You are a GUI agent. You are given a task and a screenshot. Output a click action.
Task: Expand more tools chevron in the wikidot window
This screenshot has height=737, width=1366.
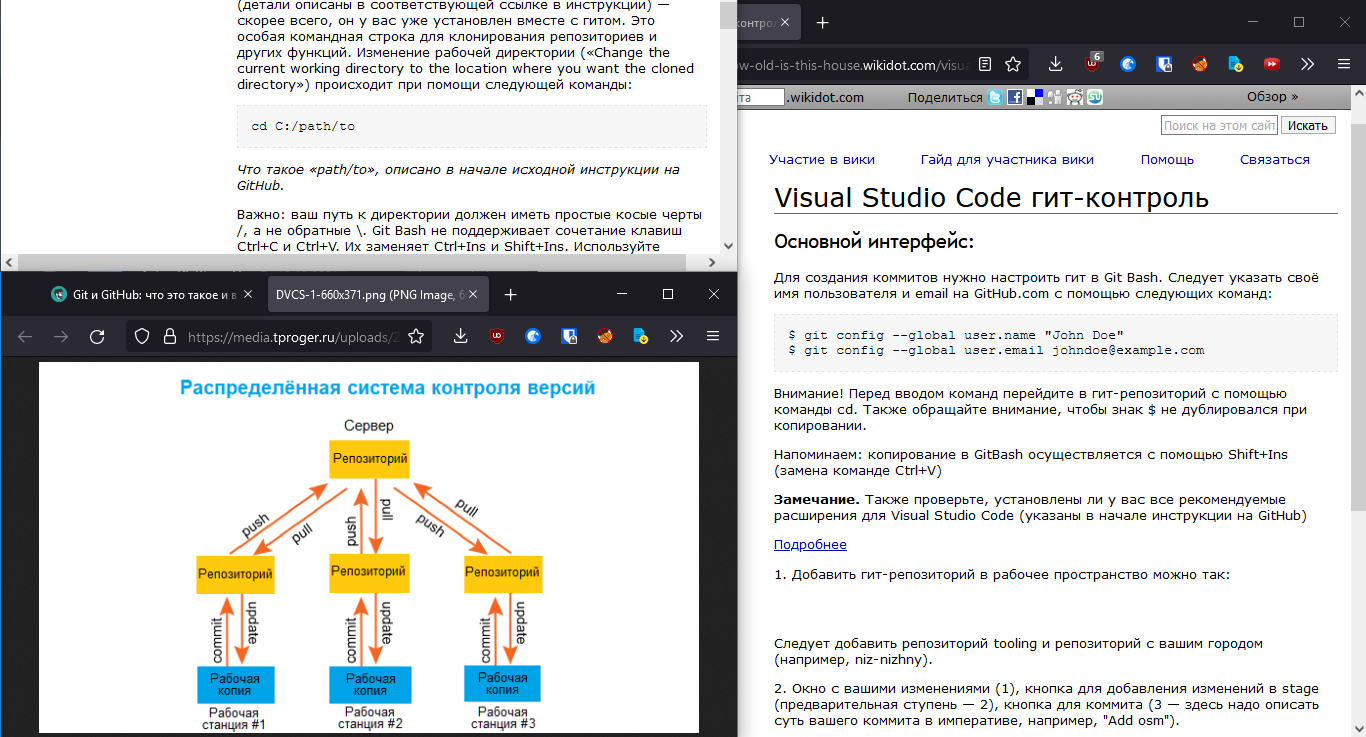click(1307, 64)
